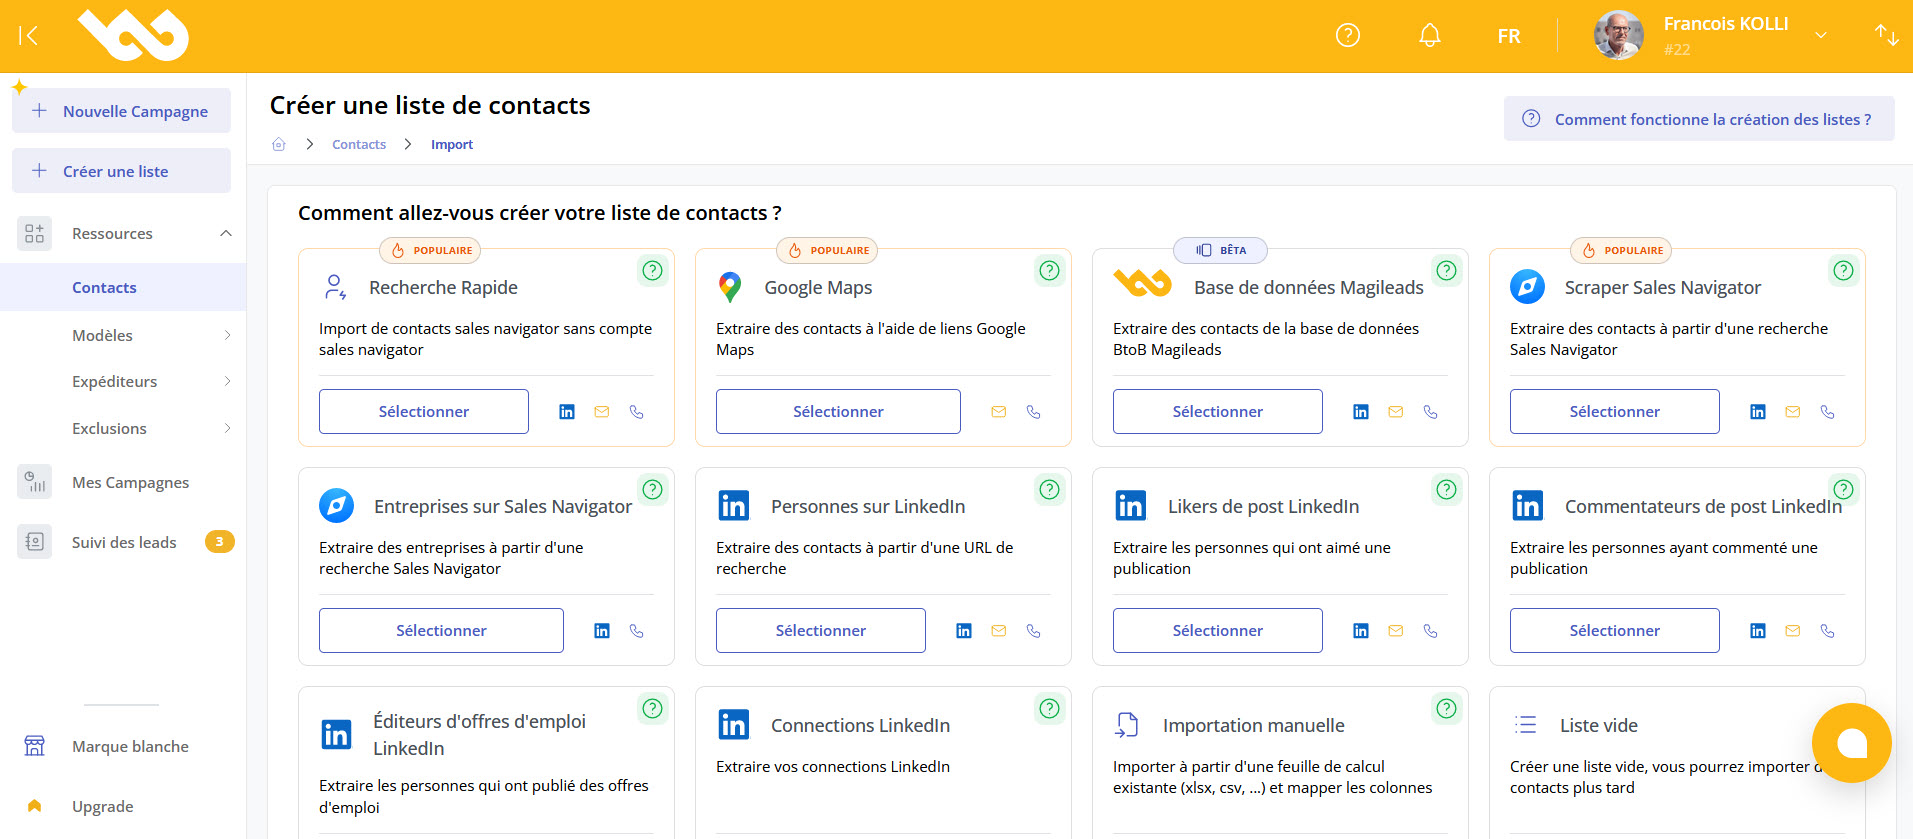Go to Mes Campagnes
The image size is (1913, 839).
130,482
